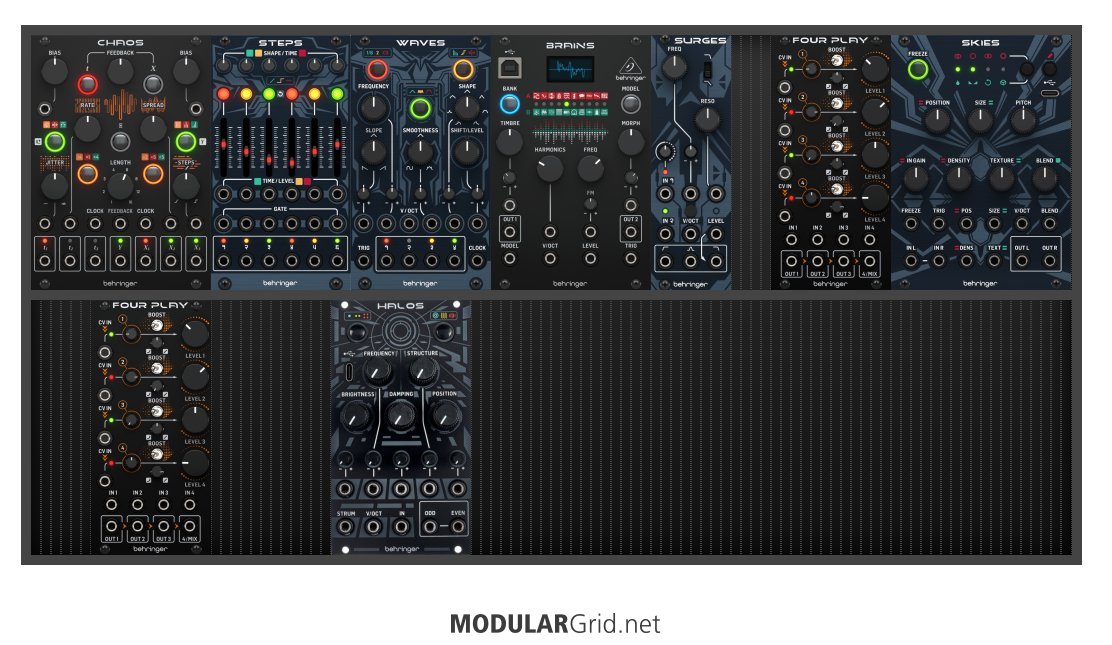Viewport: 1112px width, 645px height.
Task: Click the Out L jack on Skies
Action: click(1021, 260)
